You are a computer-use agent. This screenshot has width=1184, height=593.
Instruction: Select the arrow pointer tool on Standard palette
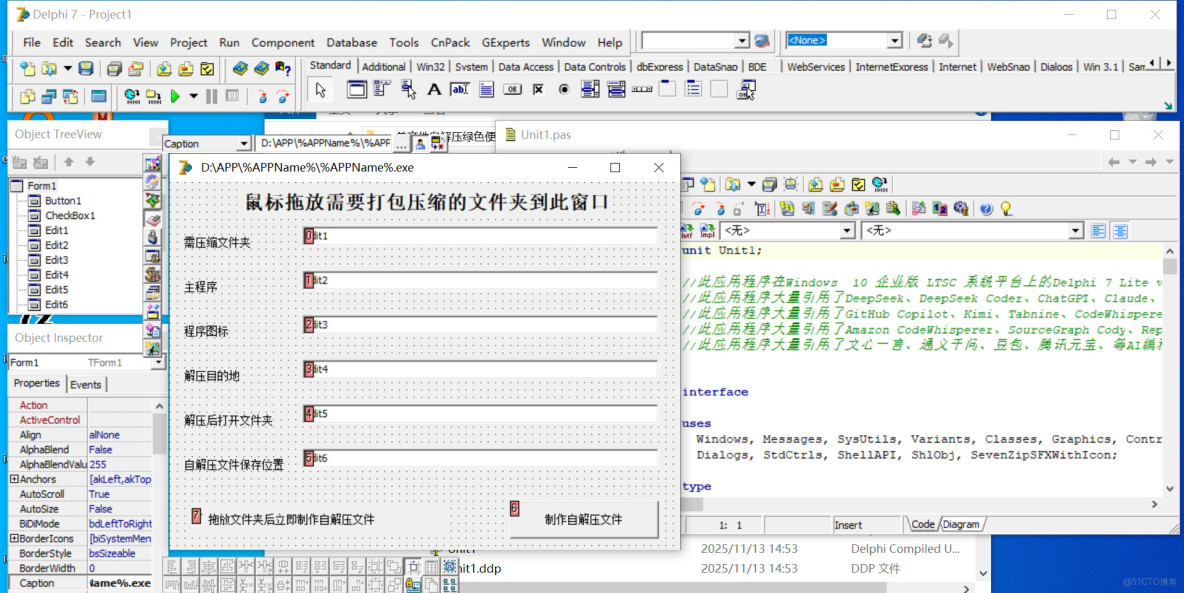coord(320,89)
